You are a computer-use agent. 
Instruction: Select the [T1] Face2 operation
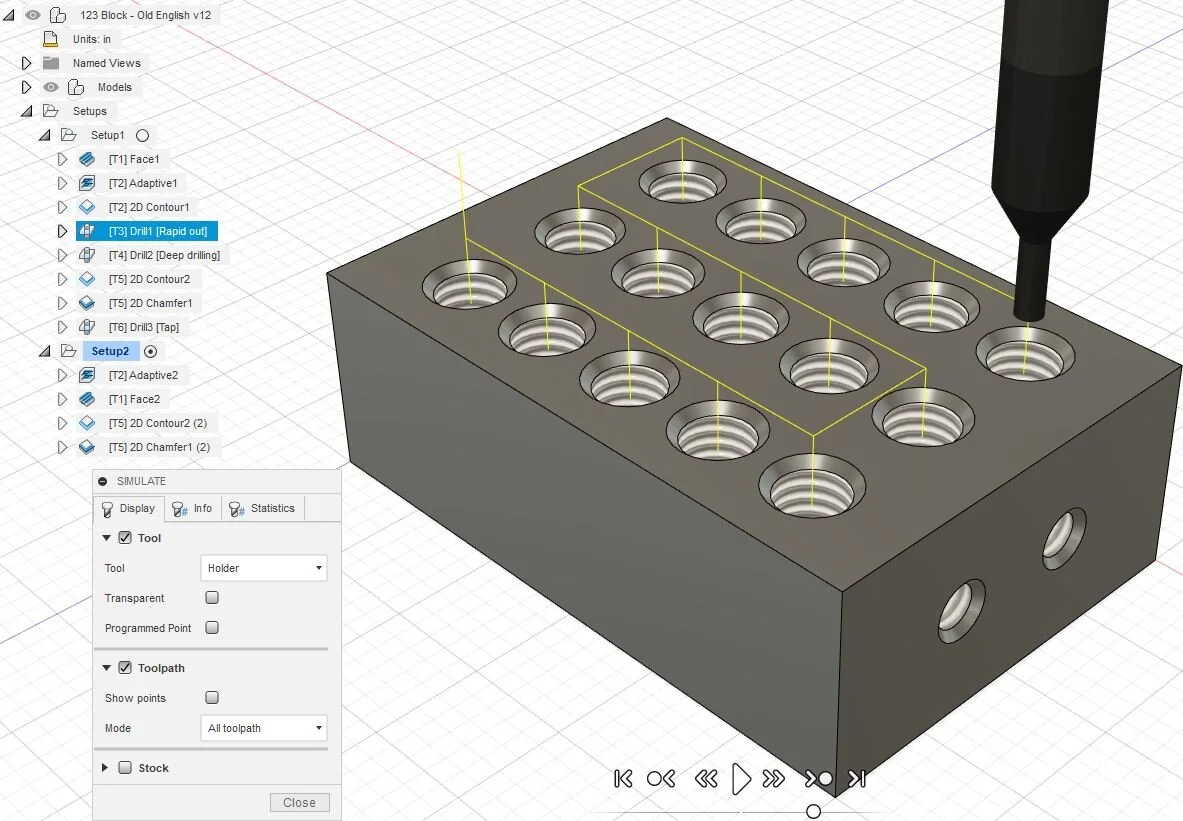click(134, 399)
